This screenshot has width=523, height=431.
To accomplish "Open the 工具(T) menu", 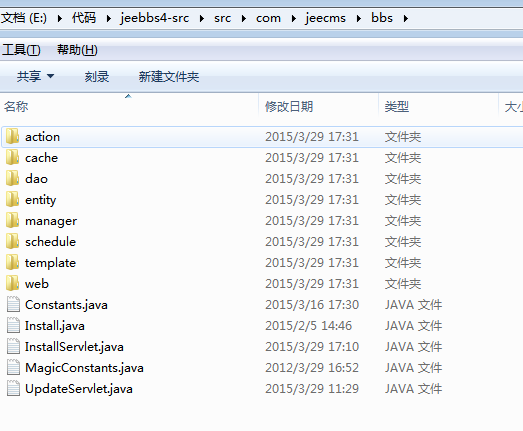I will click(x=21, y=50).
